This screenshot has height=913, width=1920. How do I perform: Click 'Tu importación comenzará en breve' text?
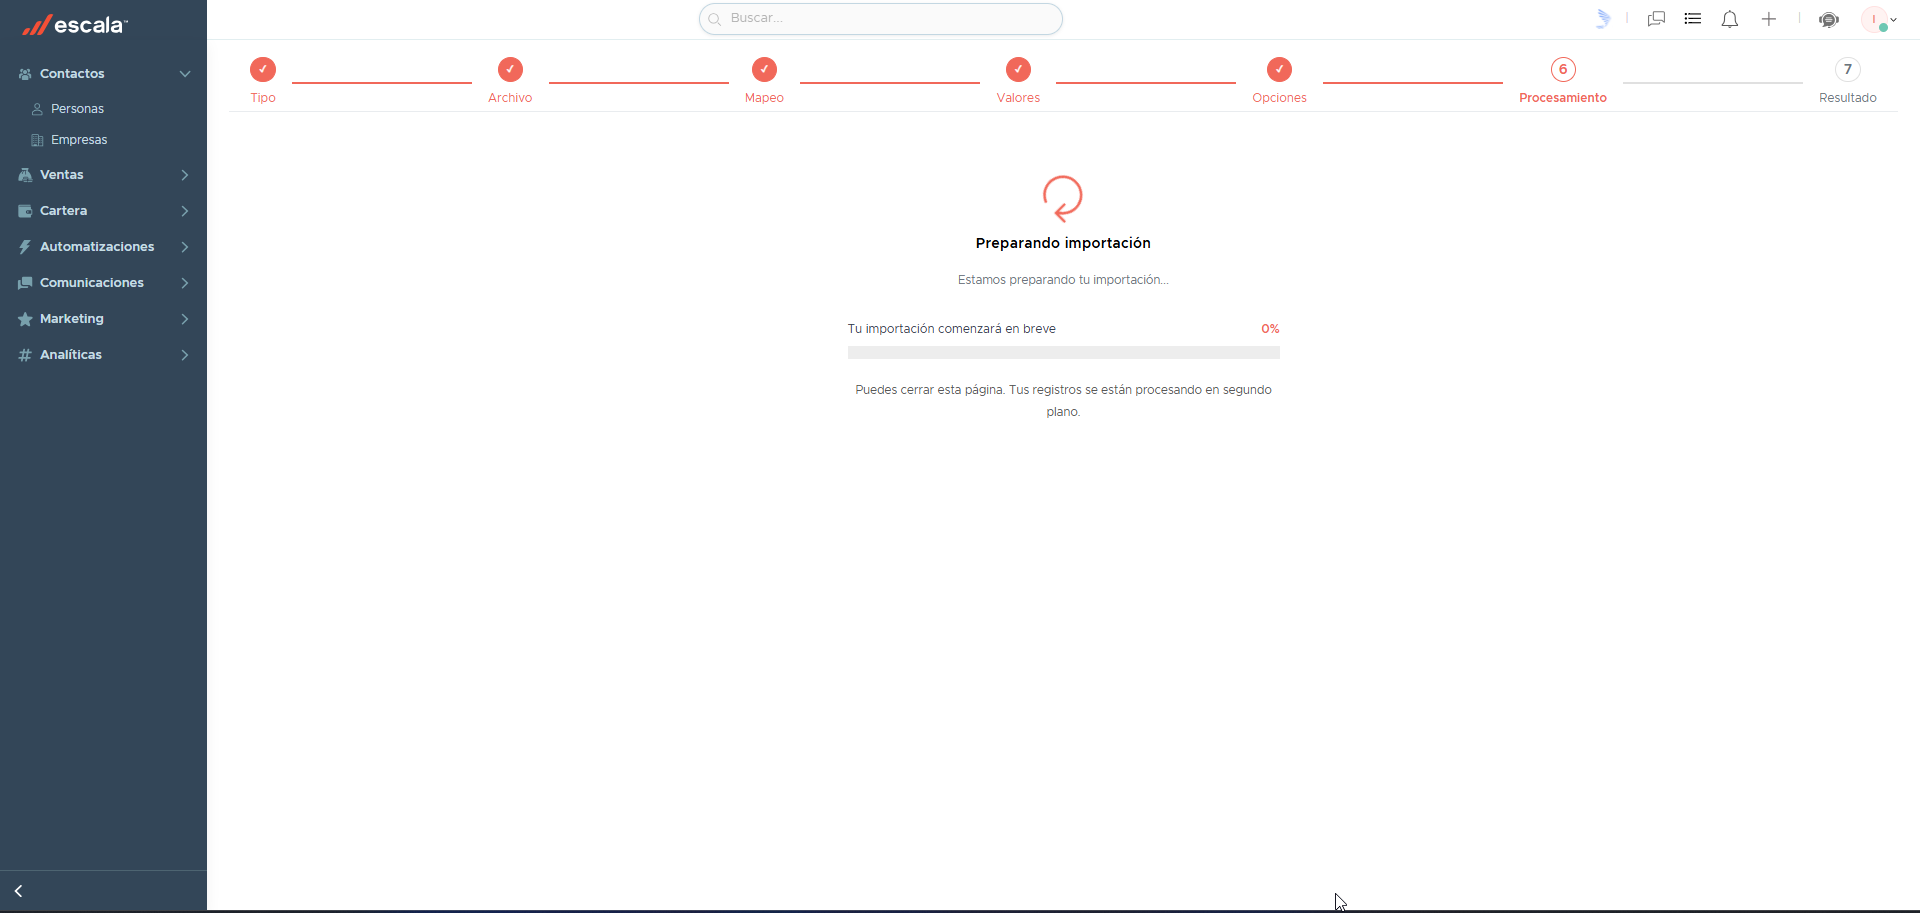(952, 329)
